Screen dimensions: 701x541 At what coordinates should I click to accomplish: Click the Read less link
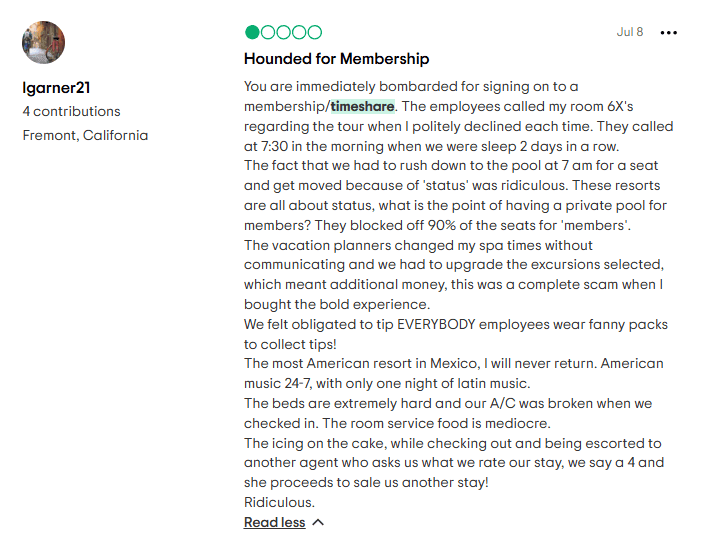(274, 522)
